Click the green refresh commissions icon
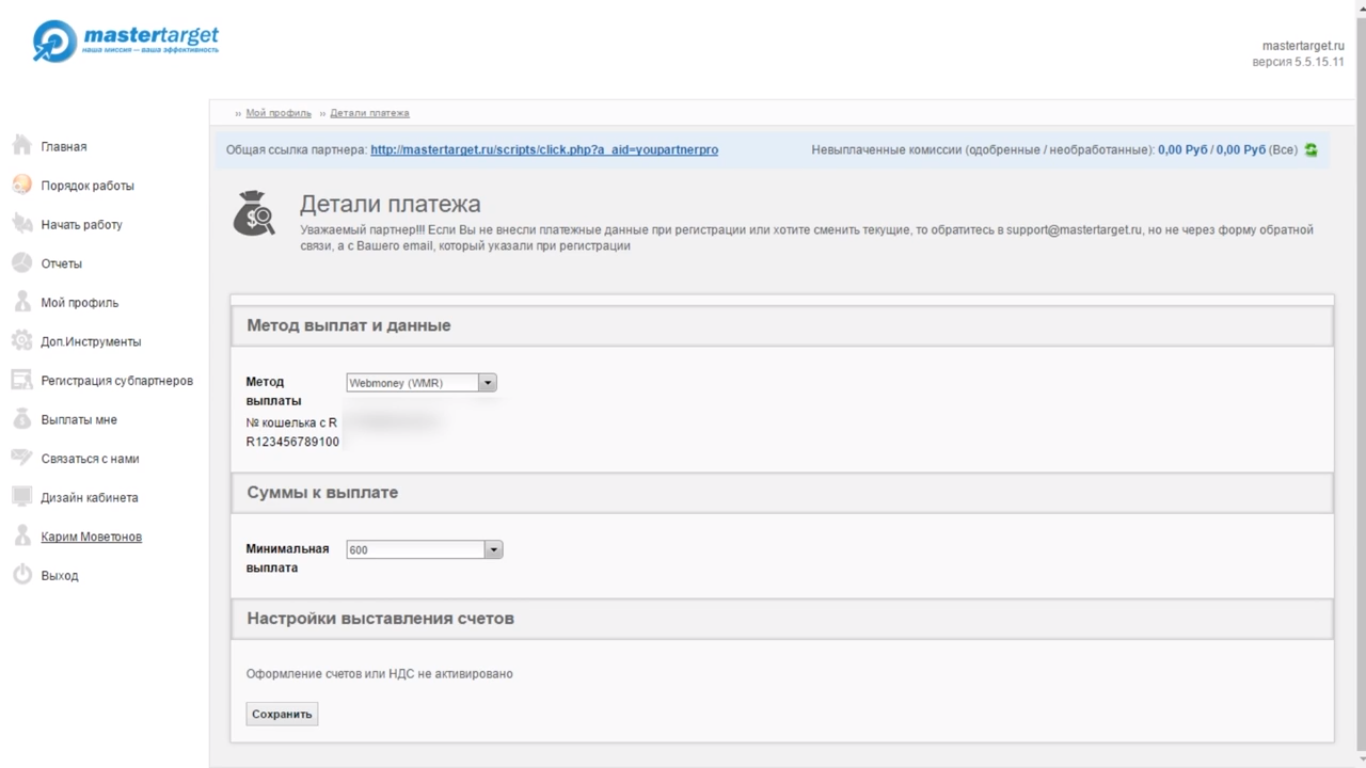This screenshot has height=768, width=1366. (x=1311, y=150)
